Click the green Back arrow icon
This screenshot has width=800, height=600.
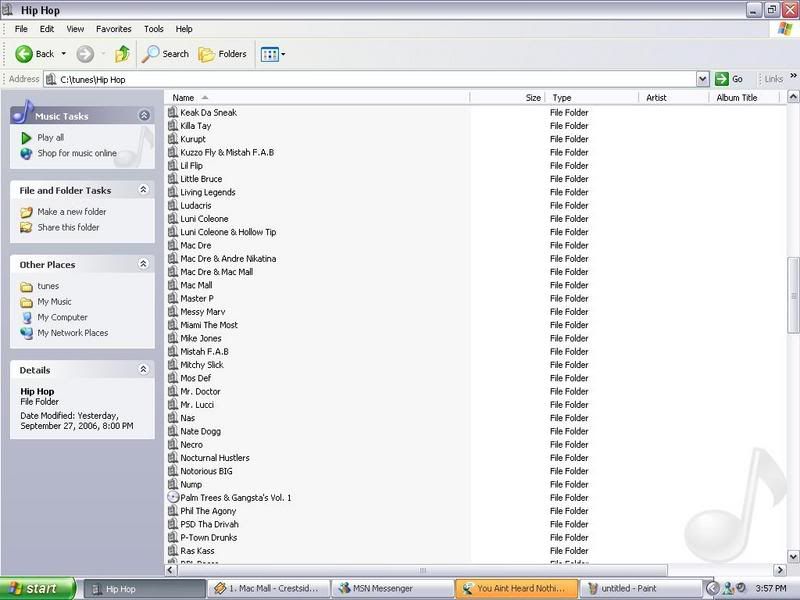(23, 54)
